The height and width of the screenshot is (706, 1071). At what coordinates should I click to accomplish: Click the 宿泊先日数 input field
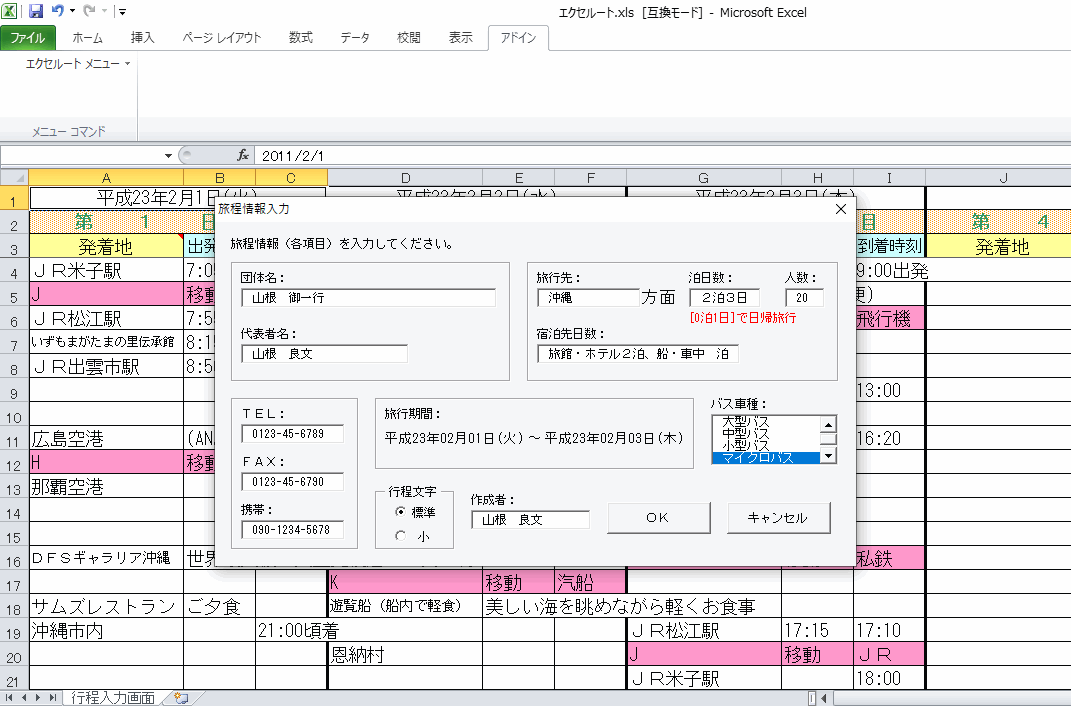638,354
